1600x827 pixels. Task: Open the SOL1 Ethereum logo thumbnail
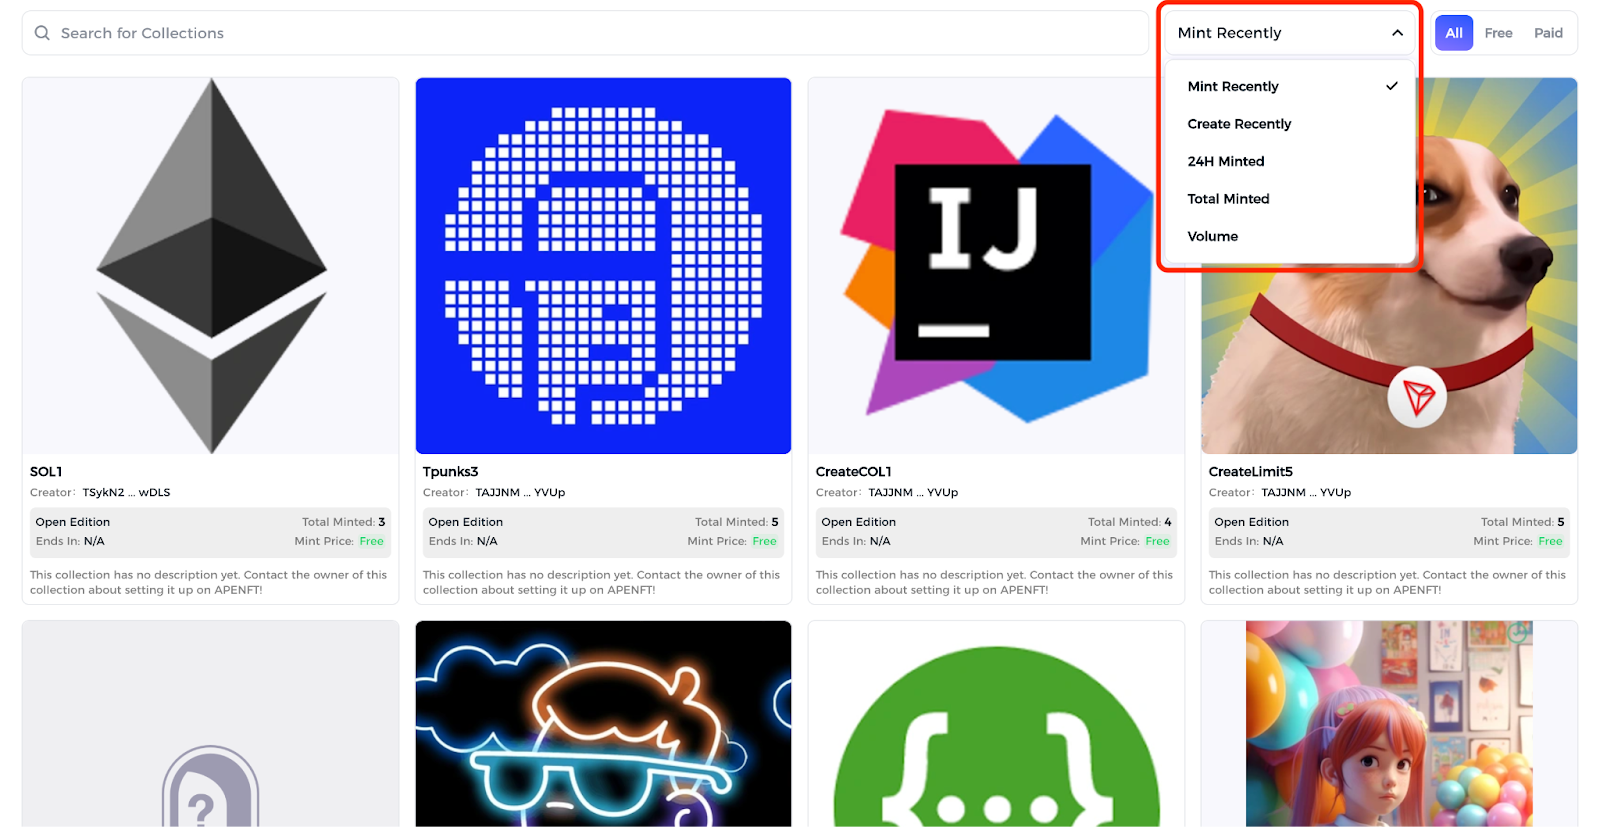(210, 266)
